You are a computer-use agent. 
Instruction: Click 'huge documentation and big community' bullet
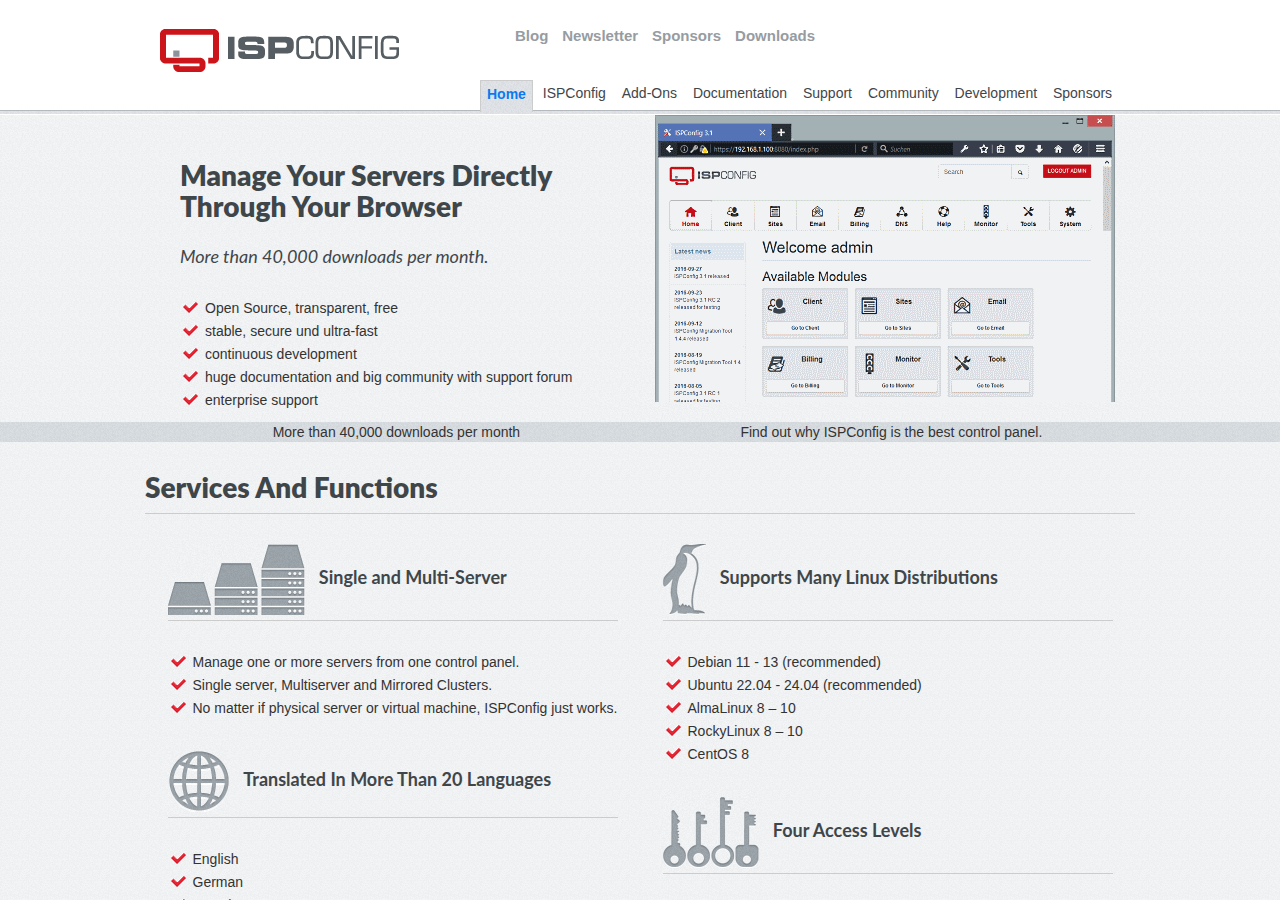[x=388, y=377]
